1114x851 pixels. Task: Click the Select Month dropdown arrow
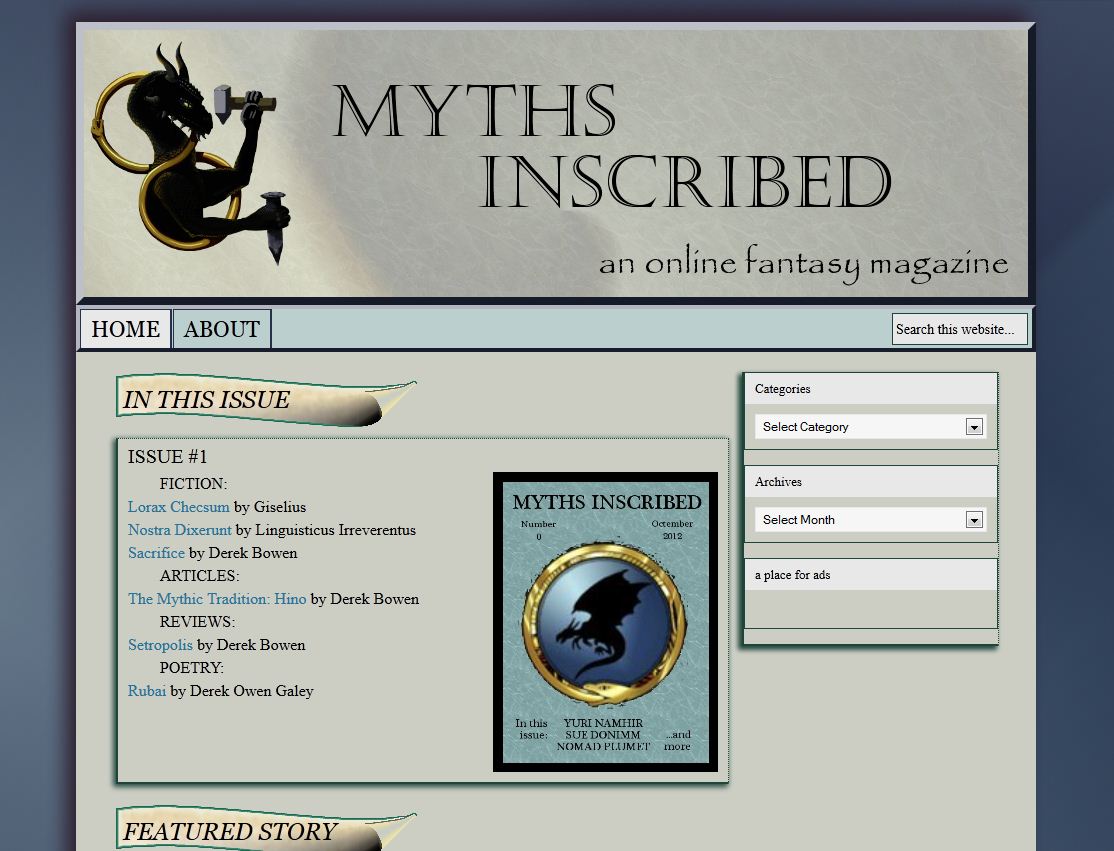click(x=974, y=520)
